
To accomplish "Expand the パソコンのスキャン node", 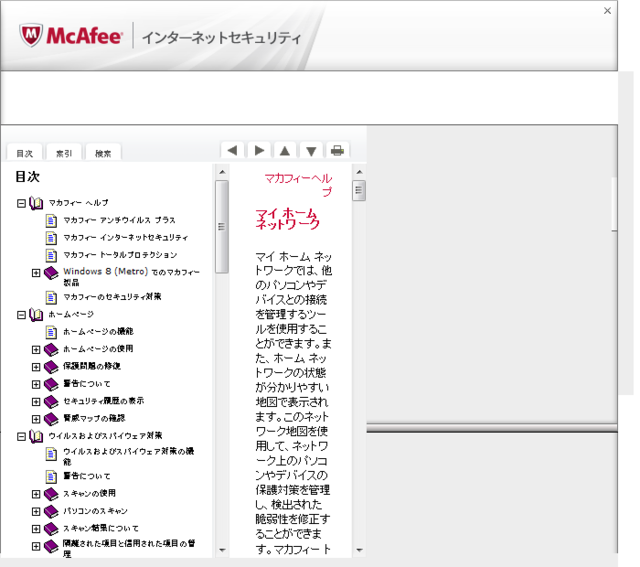I will click(x=36, y=511).
